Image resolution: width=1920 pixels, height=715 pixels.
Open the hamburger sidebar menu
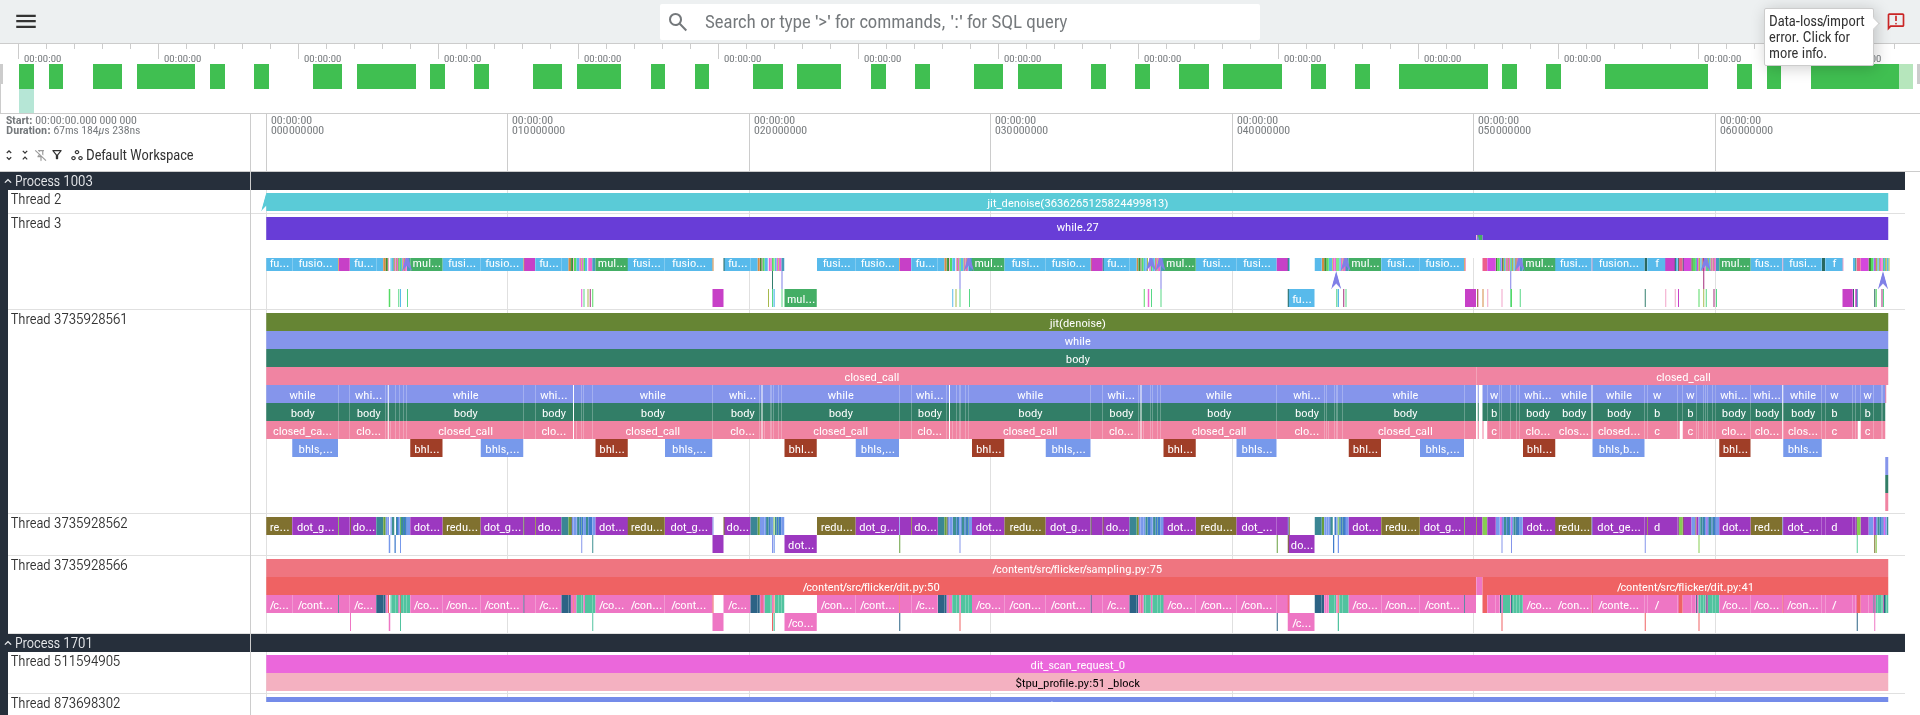click(26, 21)
